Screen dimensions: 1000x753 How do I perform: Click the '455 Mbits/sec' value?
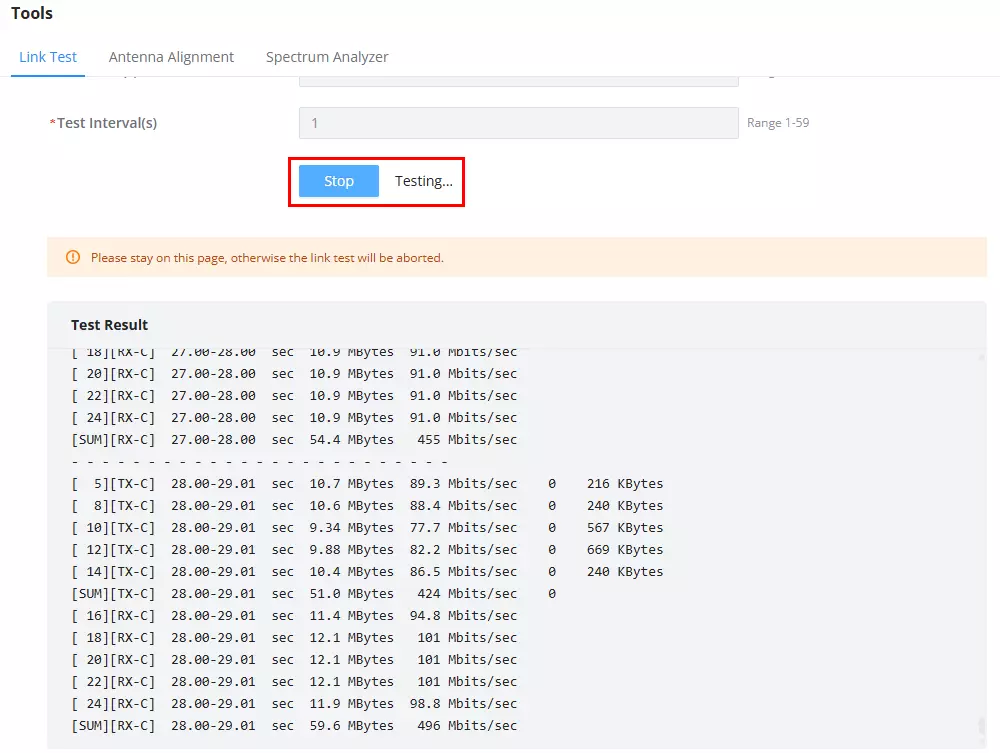tap(467, 439)
